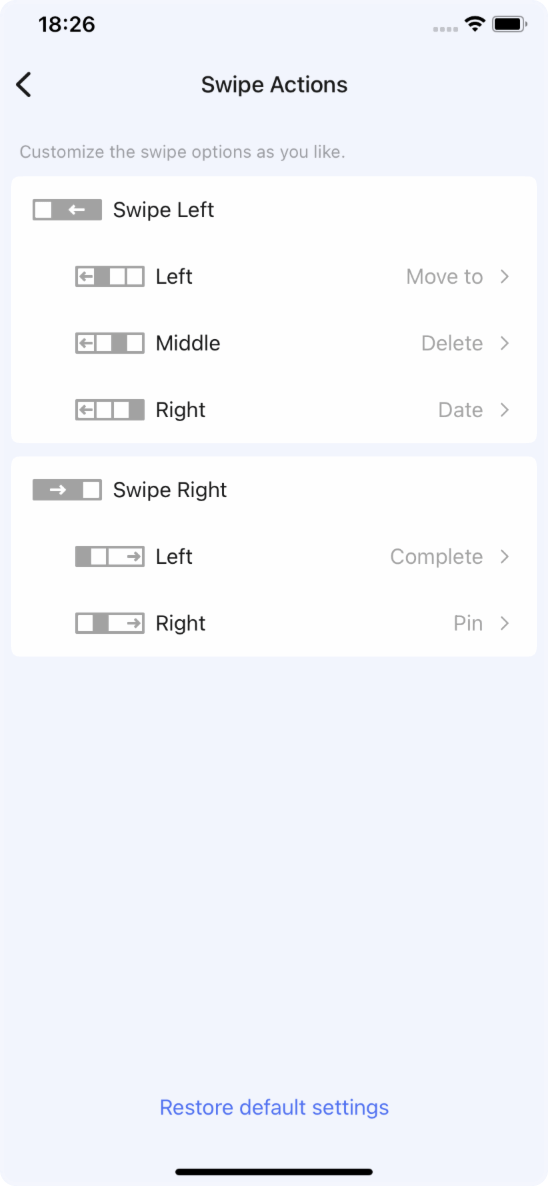The image size is (548, 1186).
Task: Click the battery status icon
Action: pos(509,24)
